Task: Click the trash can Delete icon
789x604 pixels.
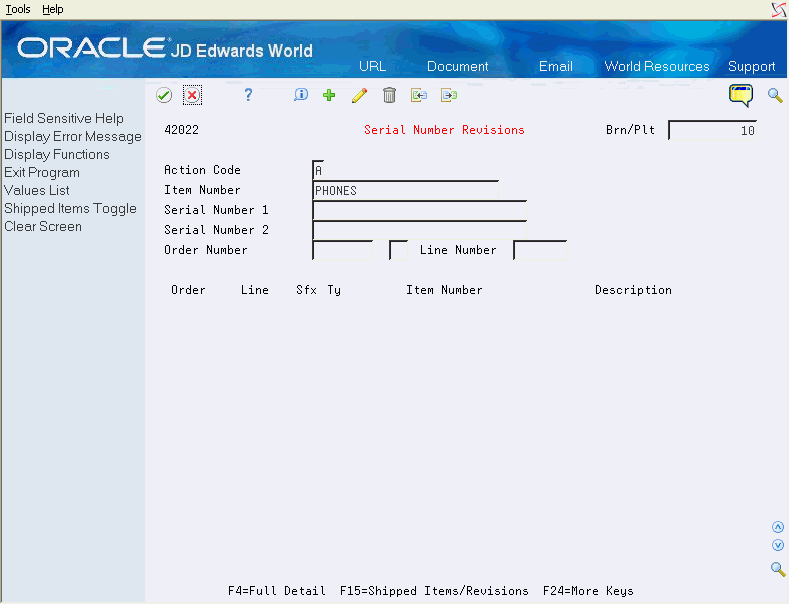Action: point(389,95)
